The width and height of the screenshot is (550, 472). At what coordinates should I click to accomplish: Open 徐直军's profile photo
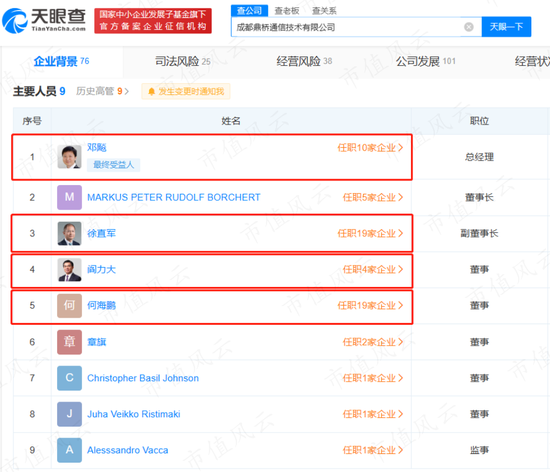69,233
